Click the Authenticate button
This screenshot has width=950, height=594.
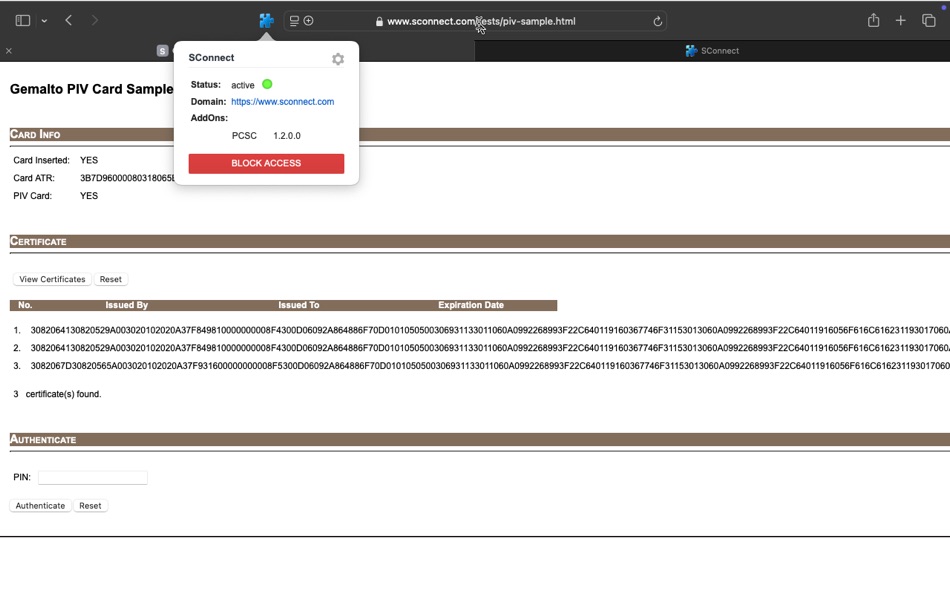point(40,506)
